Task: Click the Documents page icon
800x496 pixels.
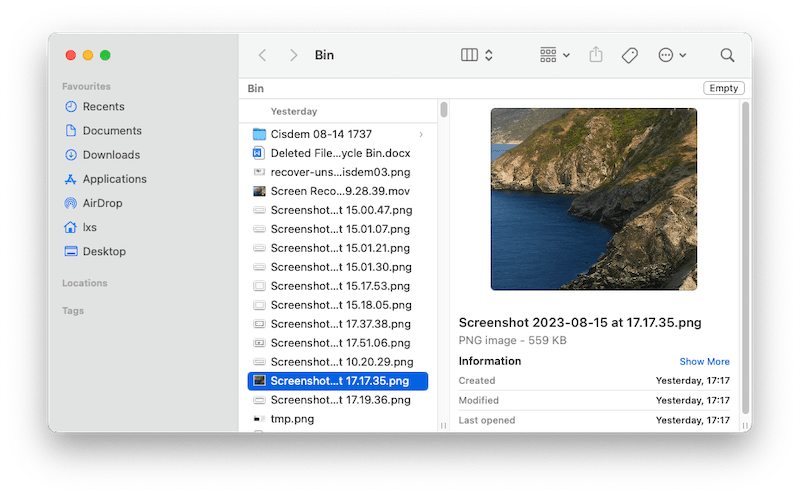Action: click(x=71, y=131)
